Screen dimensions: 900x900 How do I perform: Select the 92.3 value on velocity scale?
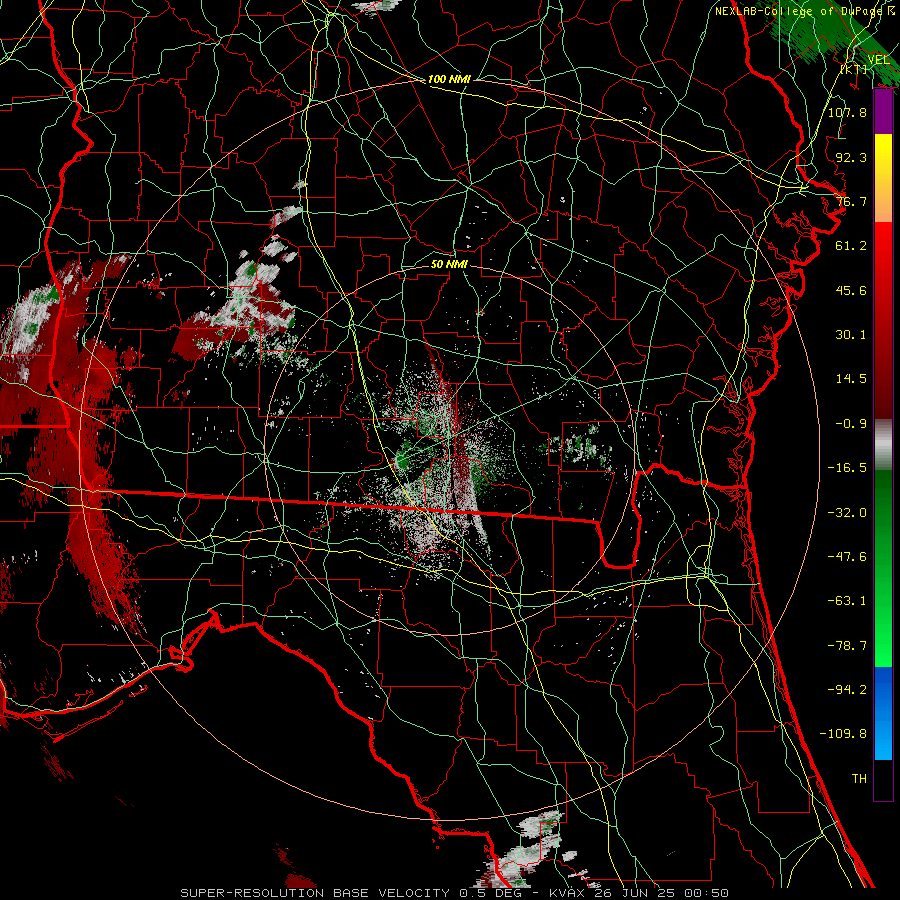(x=851, y=157)
